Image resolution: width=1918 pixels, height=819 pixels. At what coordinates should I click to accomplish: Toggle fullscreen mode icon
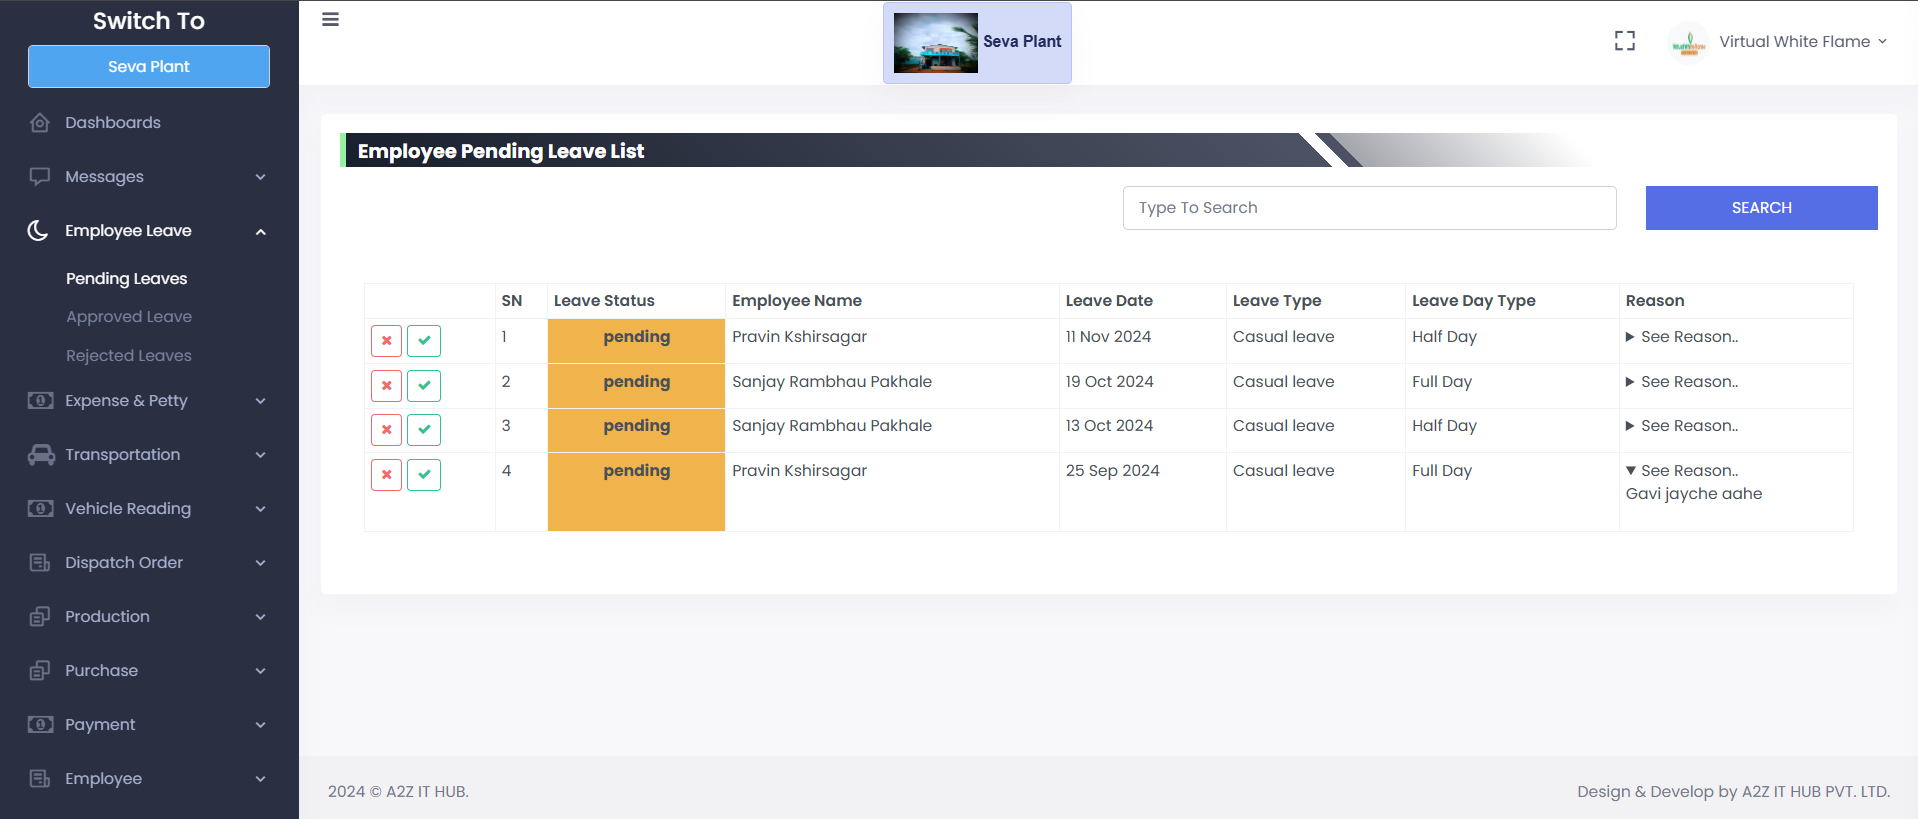coord(1624,41)
